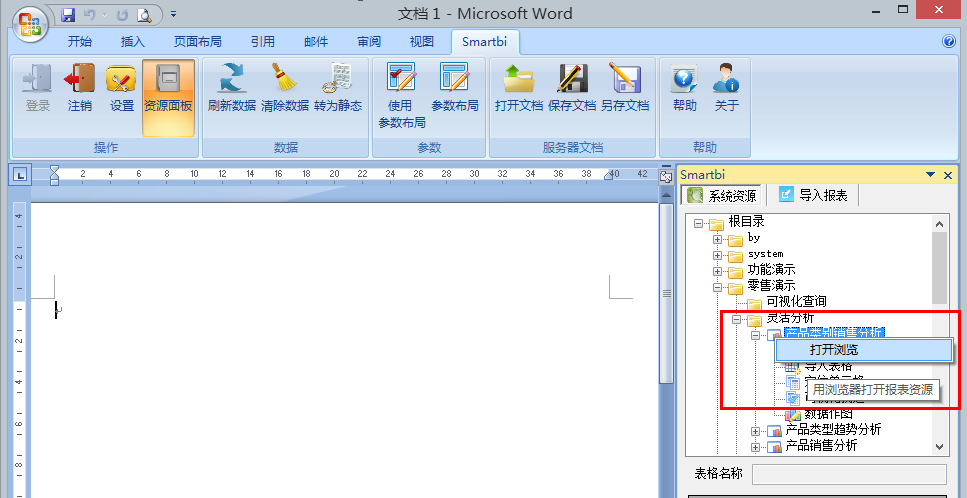Viewport: 967px width, 498px height.
Task: Click the document vertical scrollbar thumb
Action: coord(666,293)
